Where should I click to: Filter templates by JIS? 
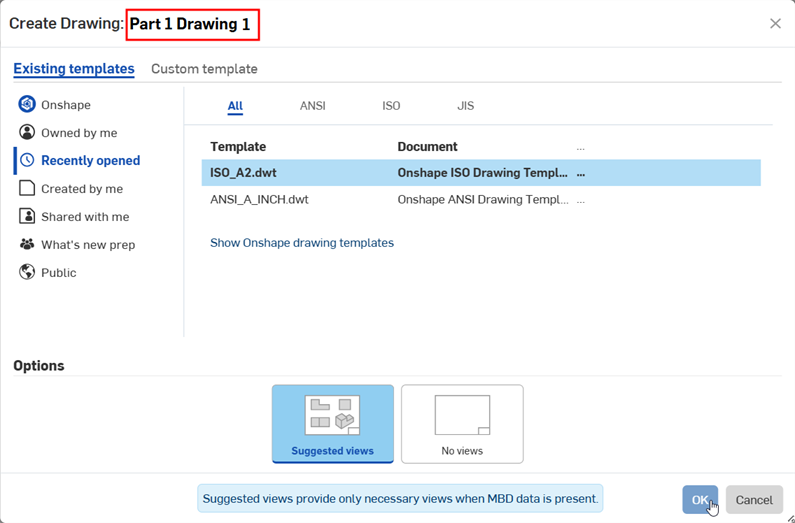465,106
